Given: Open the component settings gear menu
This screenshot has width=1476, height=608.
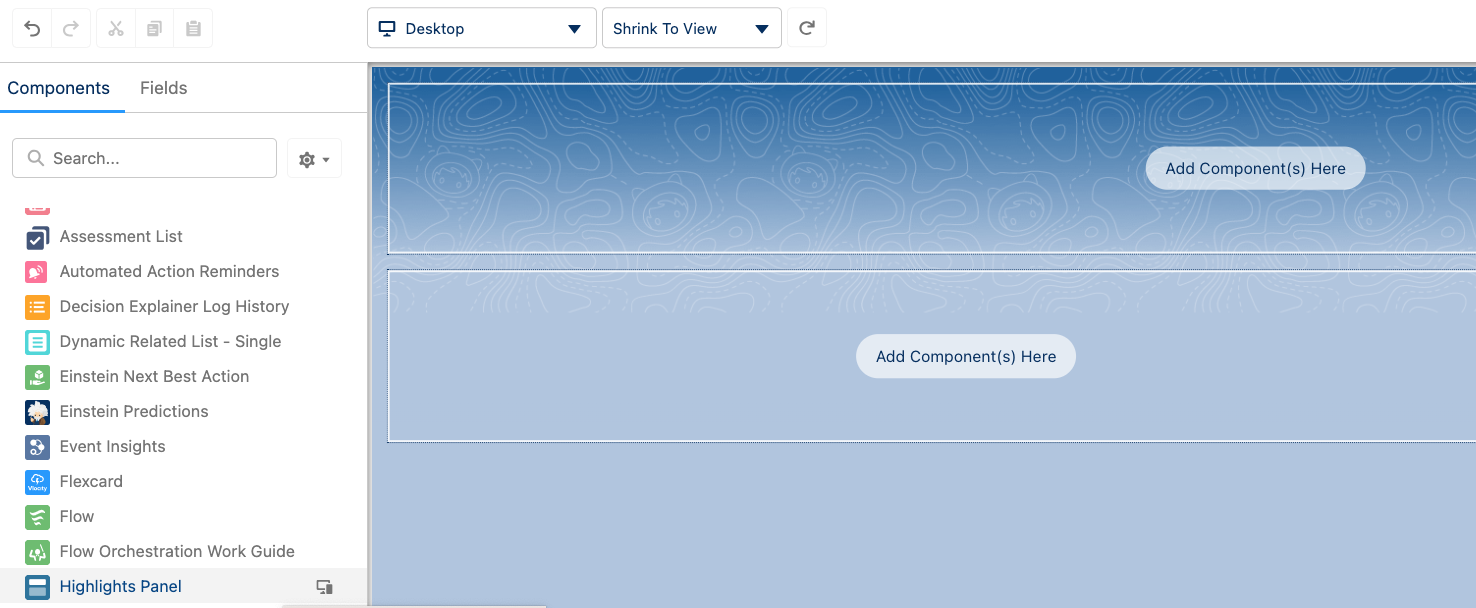Looking at the screenshot, I should (x=314, y=158).
